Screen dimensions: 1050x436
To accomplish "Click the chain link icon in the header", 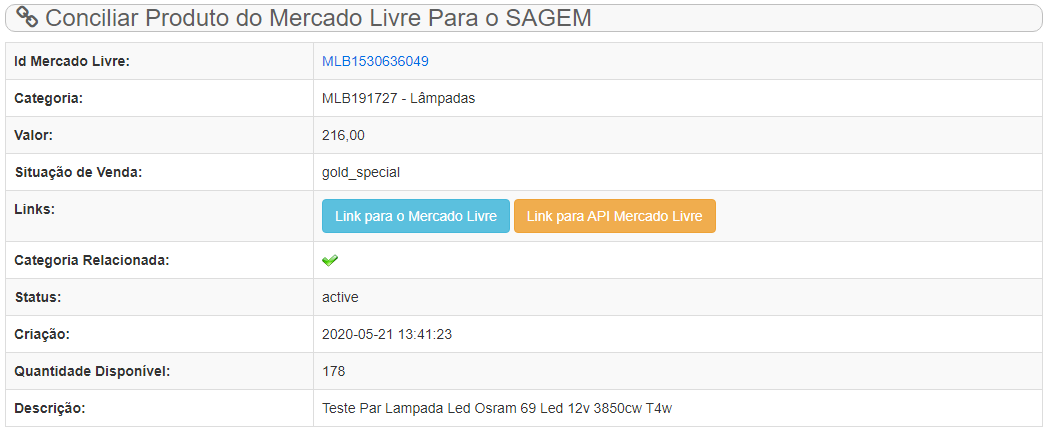I will click(x=27, y=17).
